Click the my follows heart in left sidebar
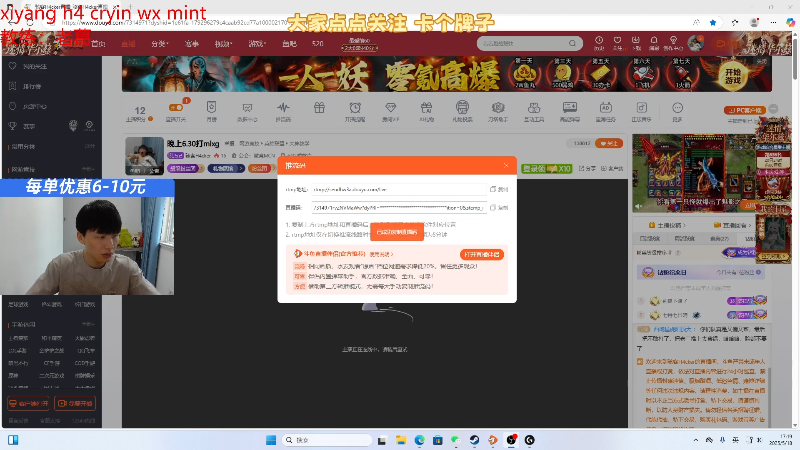Image resolution: width=800 pixels, height=450 pixels. 13,66
